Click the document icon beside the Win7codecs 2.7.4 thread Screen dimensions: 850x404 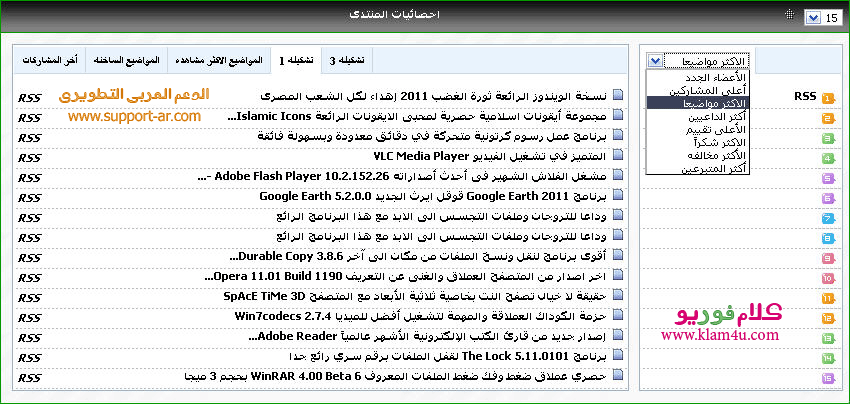click(x=617, y=316)
